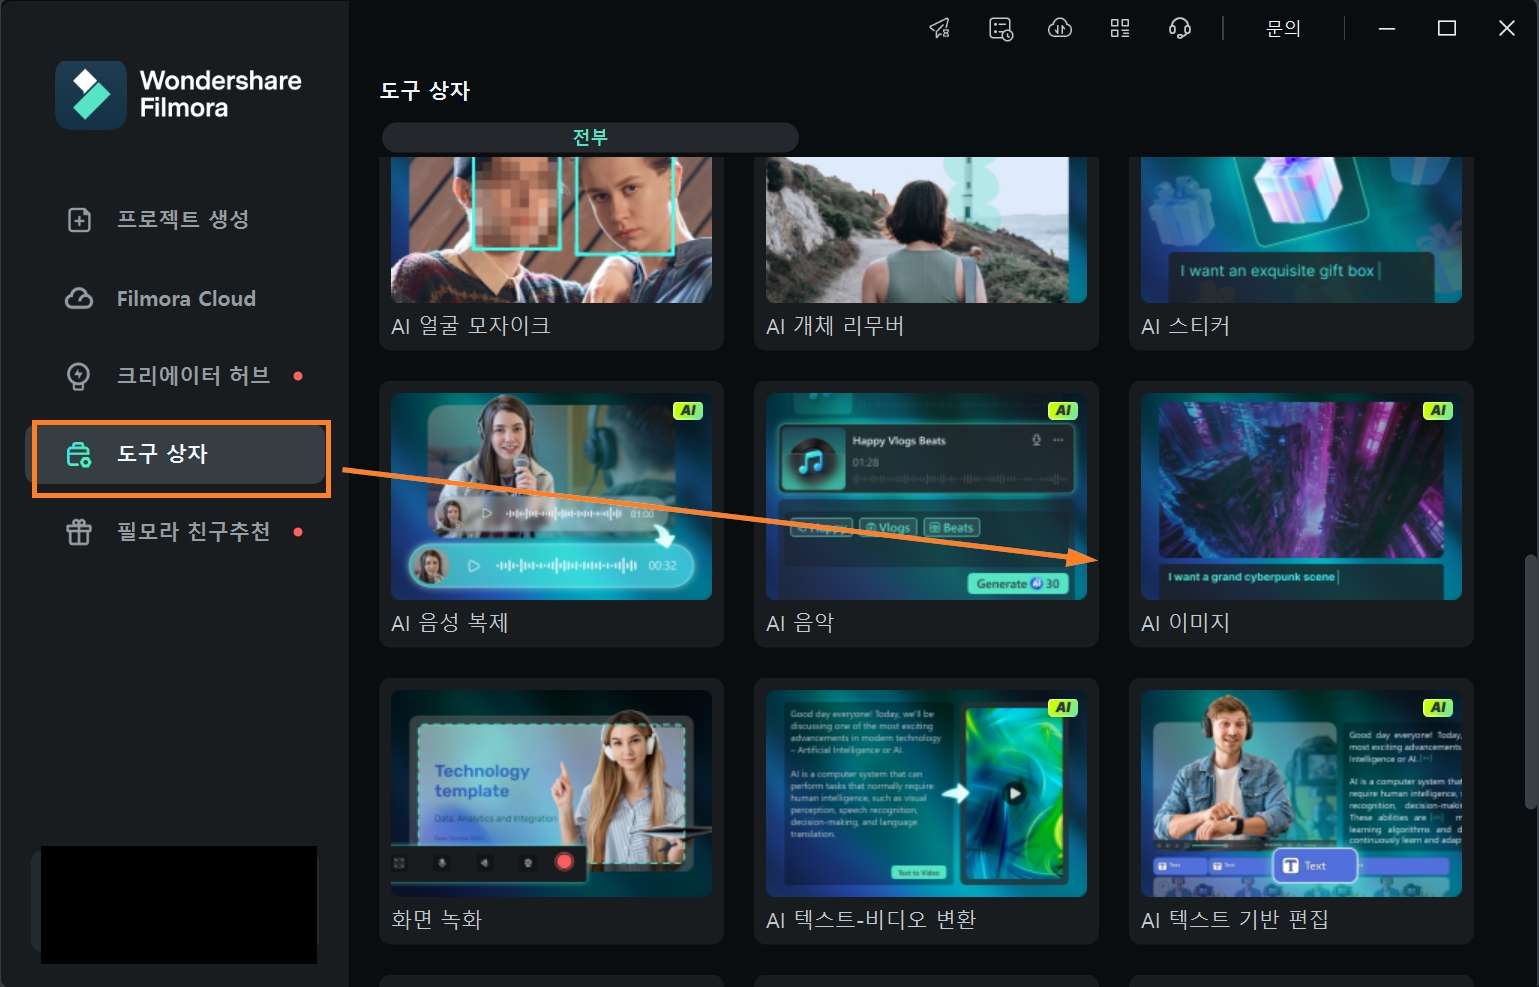Click the AI 음성 복제 label

[450, 623]
